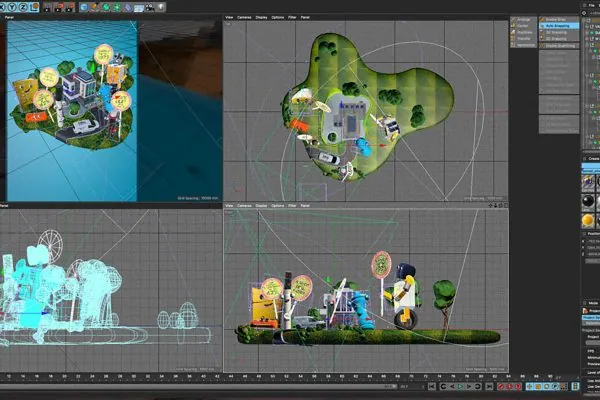Click the end frame field beside playback

pos(410,387)
